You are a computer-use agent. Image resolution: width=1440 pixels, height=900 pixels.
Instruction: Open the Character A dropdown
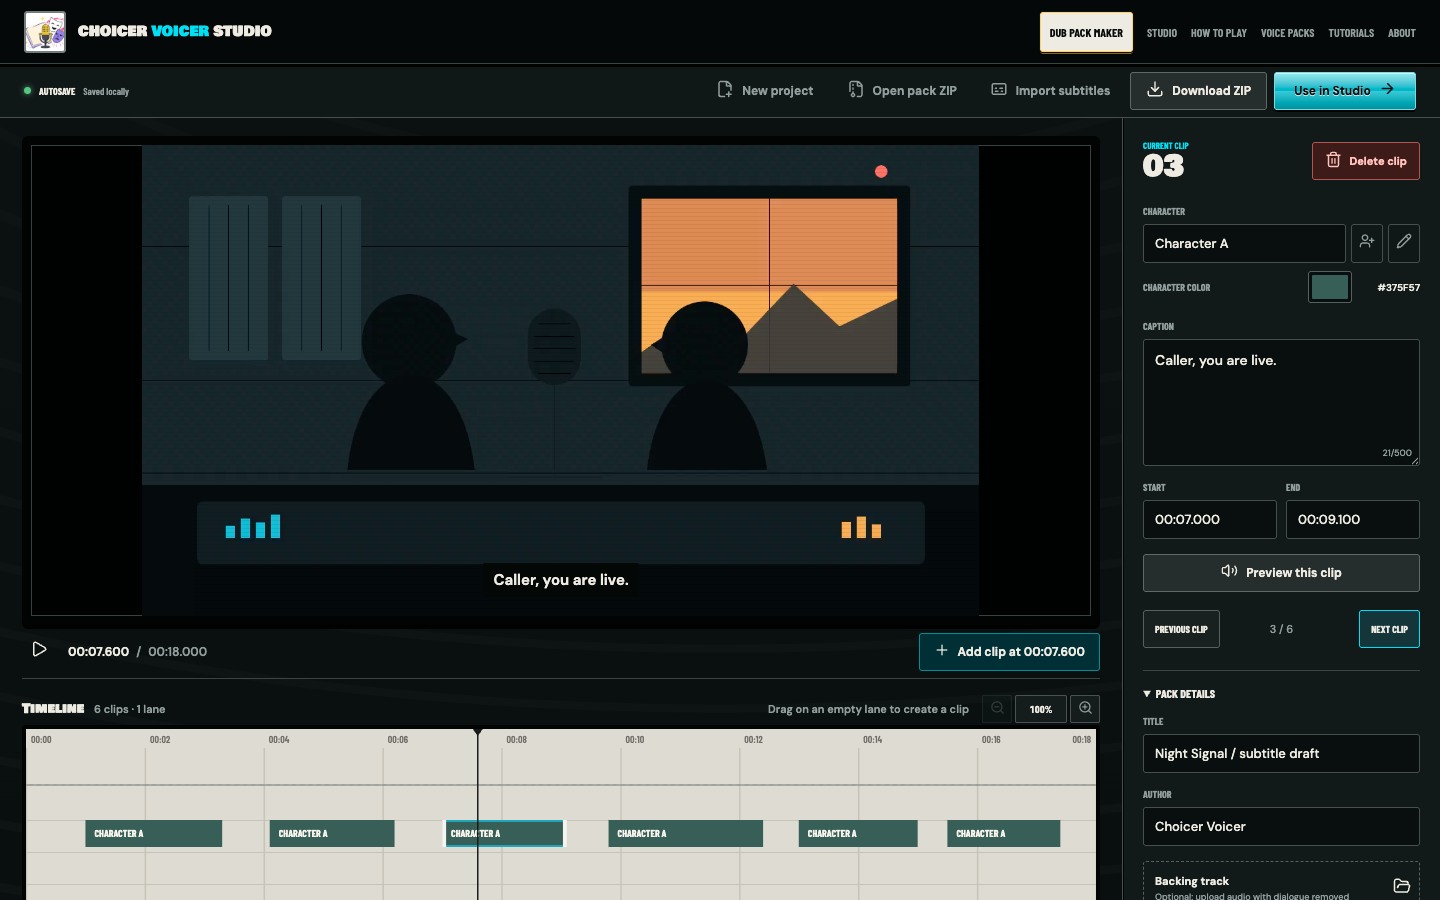1244,243
